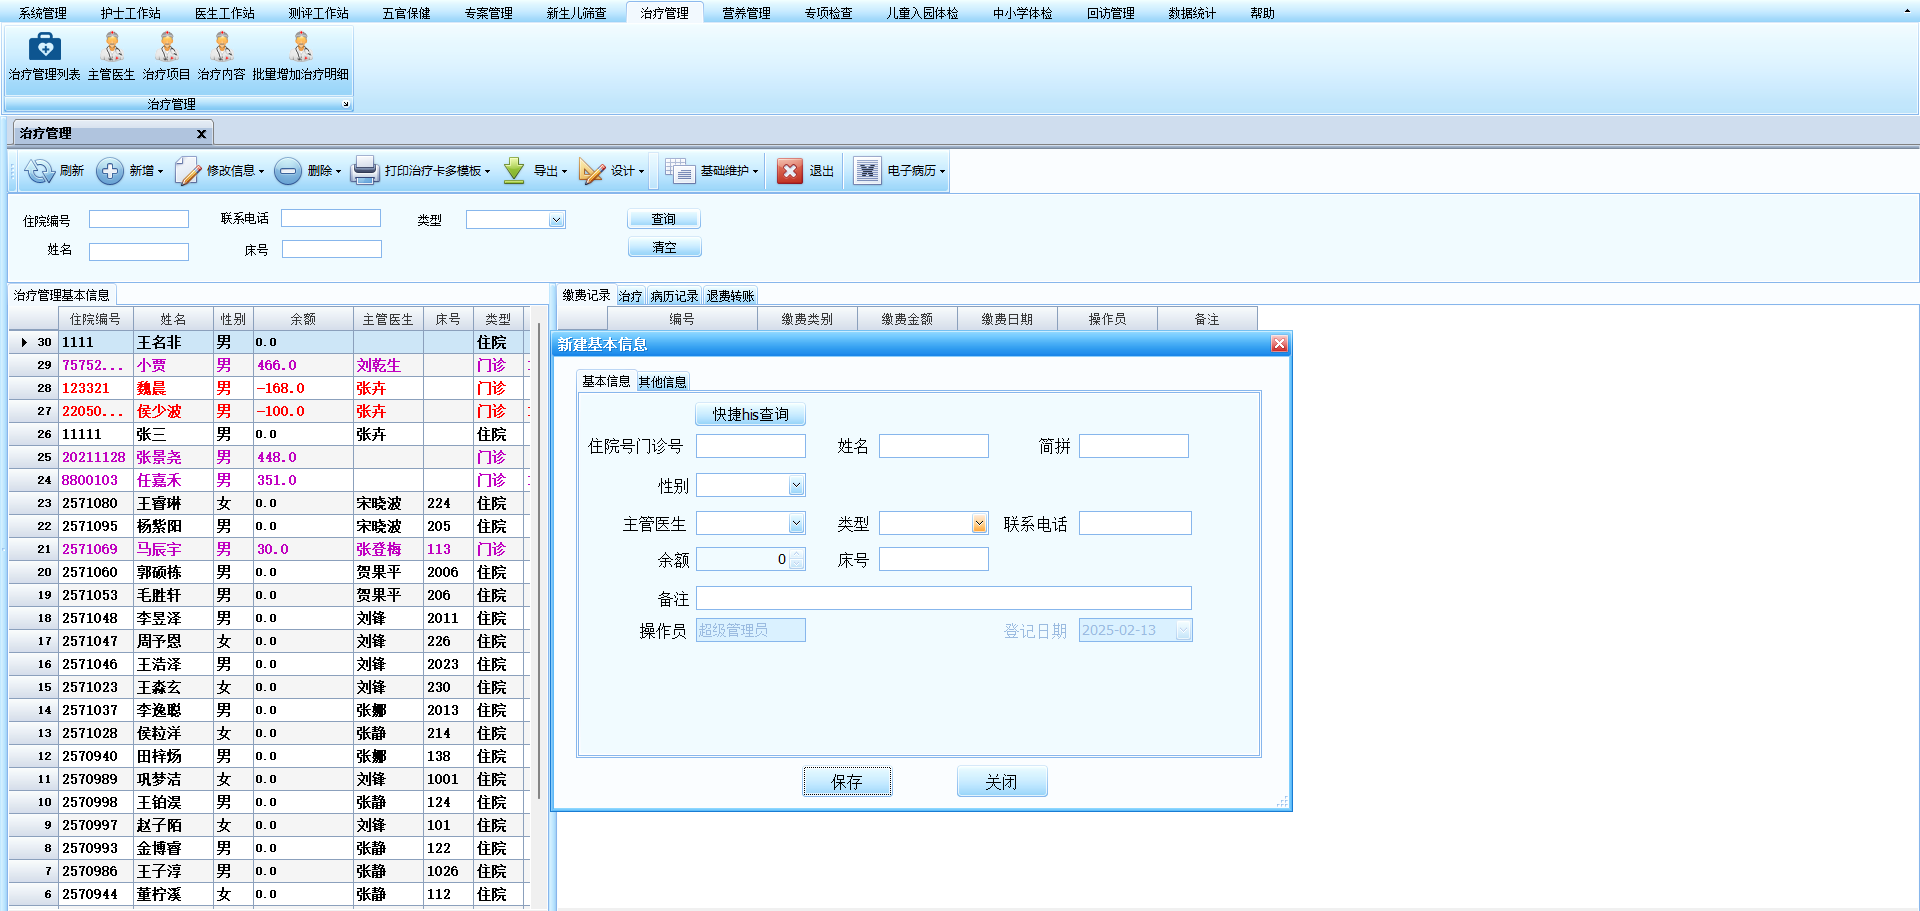Image resolution: width=1920 pixels, height=911 pixels.
Task: Click the 刷新 refresh toolbar icon
Action: click(39, 171)
